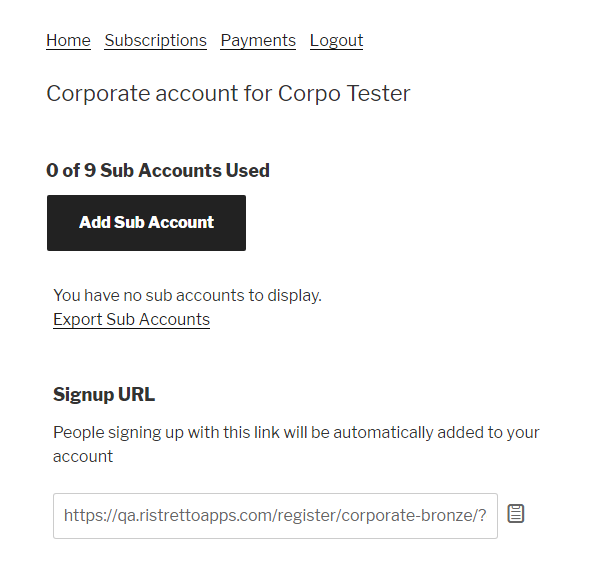Click the Corporate account page heading
Viewport: 614px width, 562px height.
(228, 94)
